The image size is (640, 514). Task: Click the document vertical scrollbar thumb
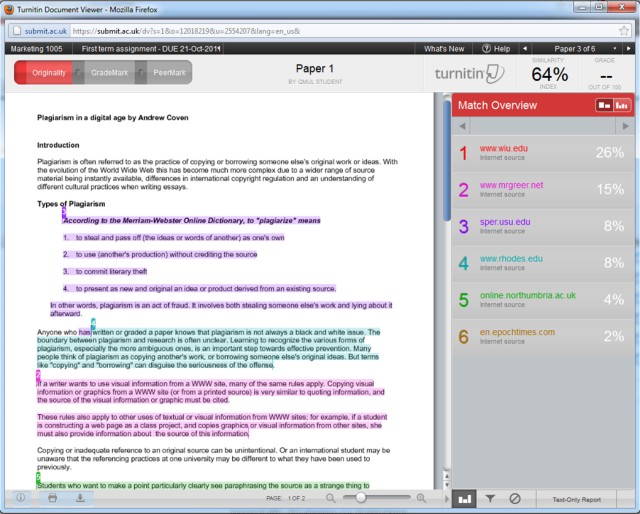click(447, 161)
